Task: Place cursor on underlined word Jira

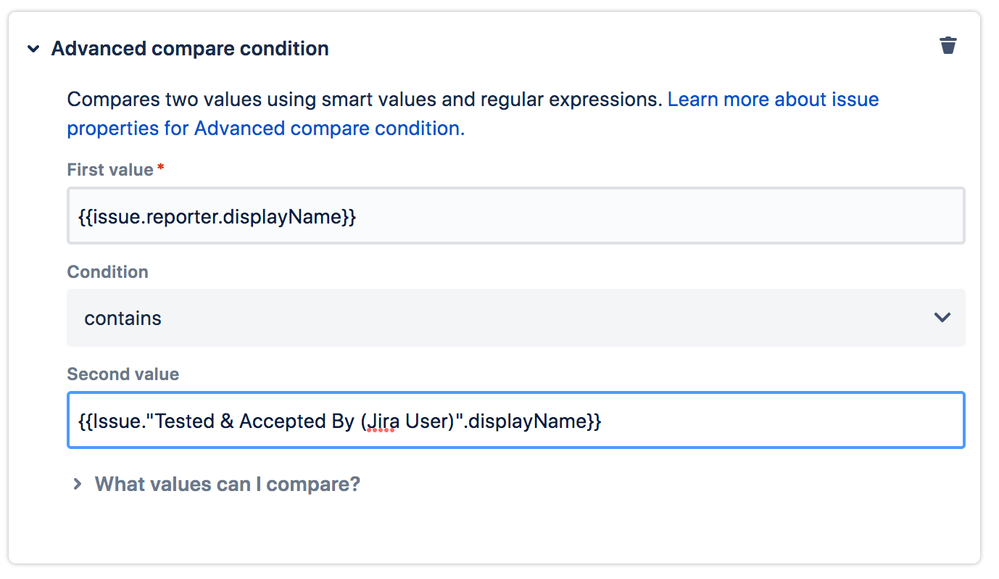Action: point(382,421)
